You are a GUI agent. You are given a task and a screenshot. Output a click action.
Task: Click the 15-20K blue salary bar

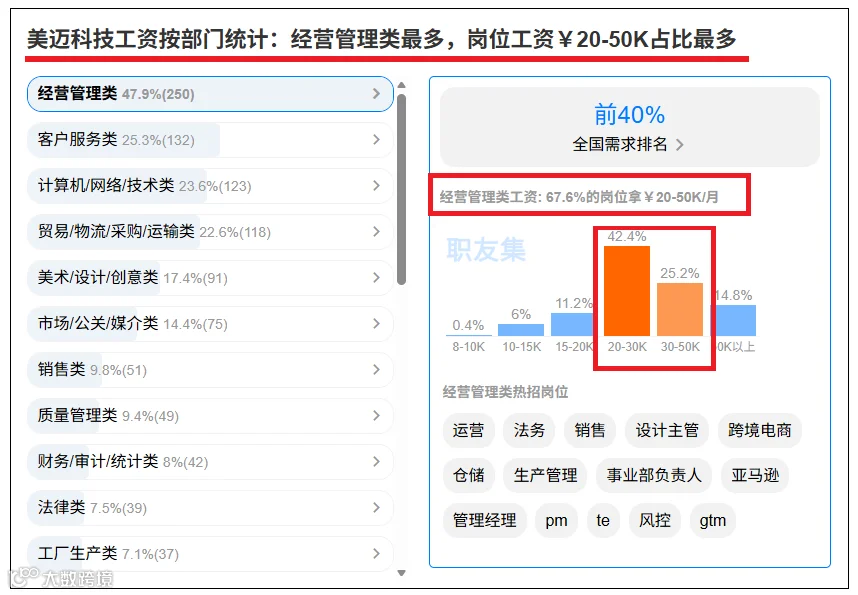click(x=574, y=324)
